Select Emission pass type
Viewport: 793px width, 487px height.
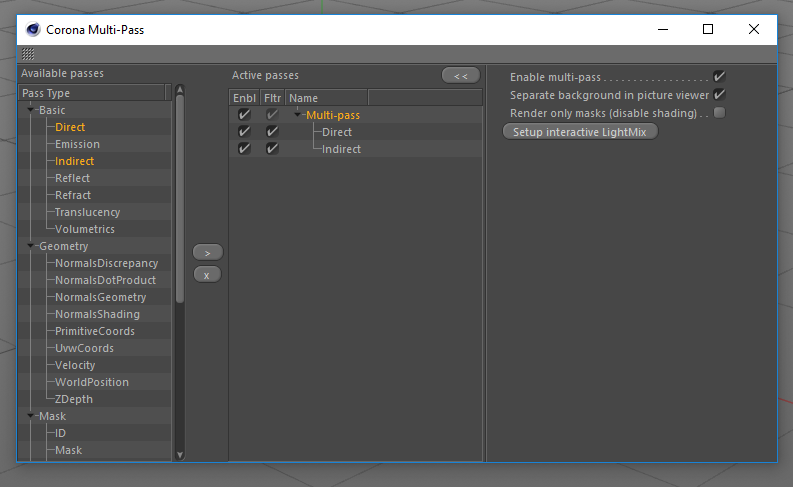[x=77, y=144]
